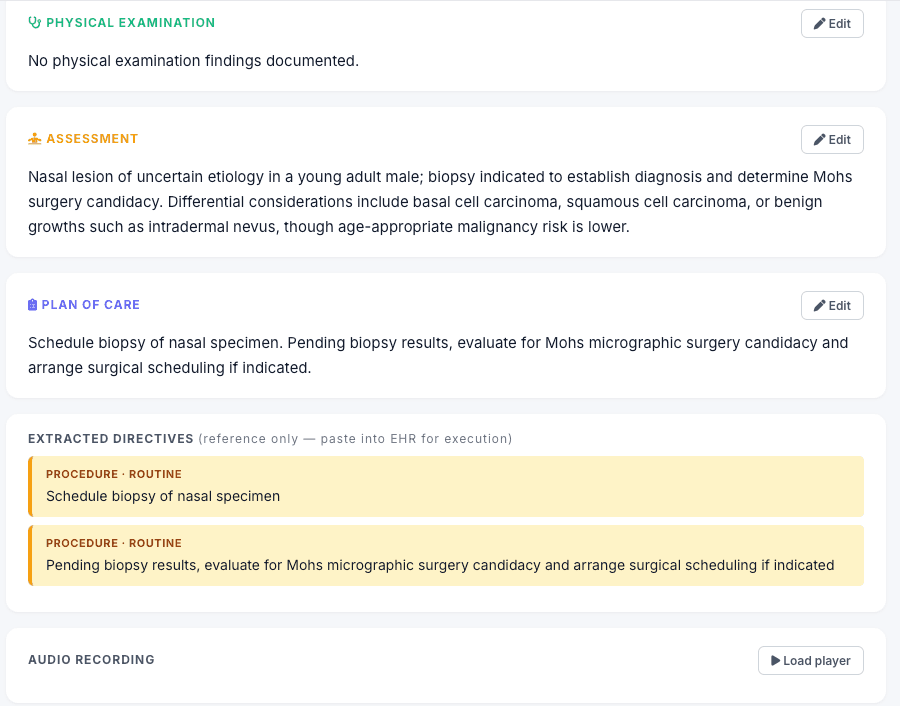This screenshot has width=900, height=706.
Task: Click the stethoscope icon beside Physical Examination
Action: [34, 23]
